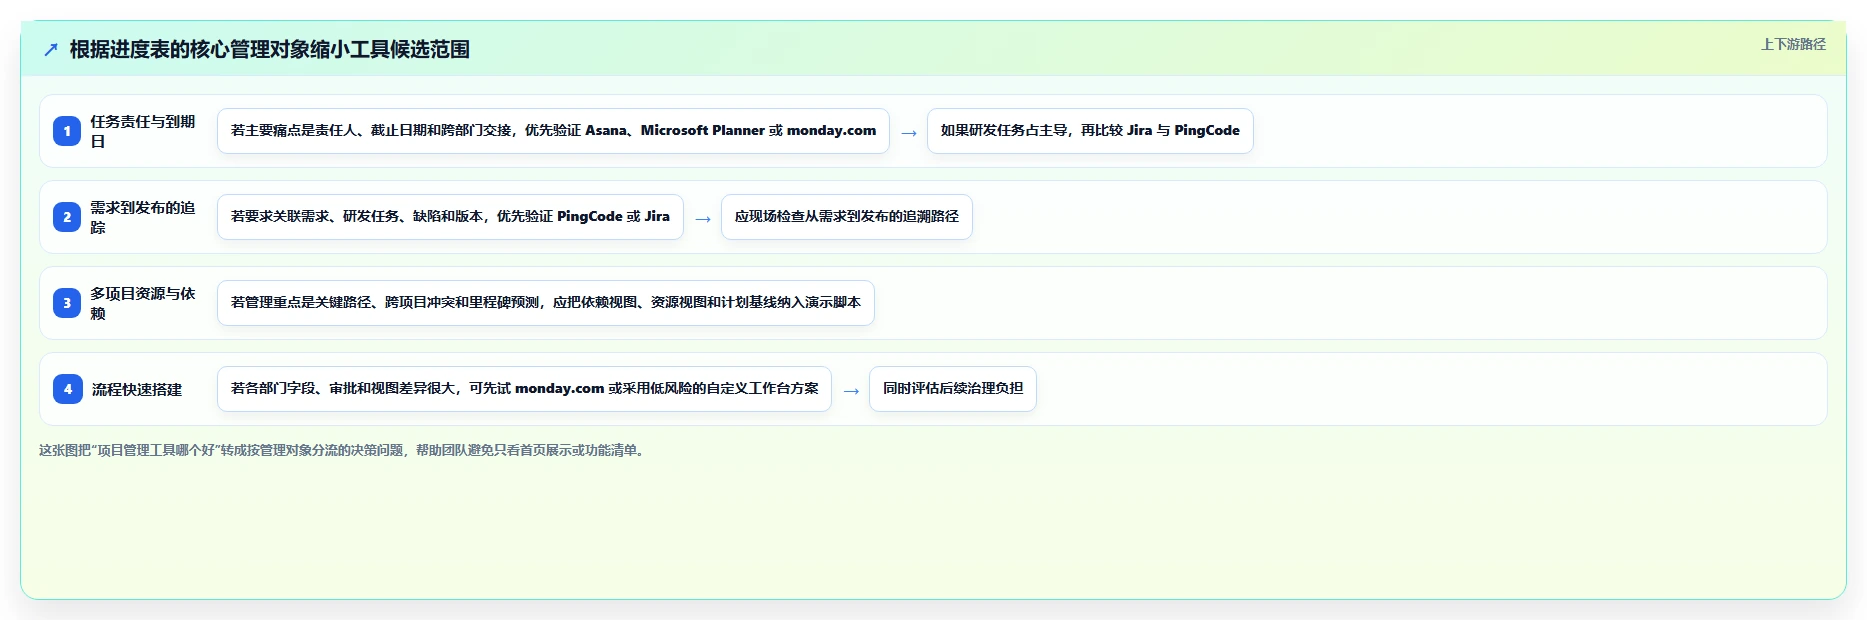Select the 流程快速搭建 row label
The width and height of the screenshot is (1867, 620).
[137, 389]
